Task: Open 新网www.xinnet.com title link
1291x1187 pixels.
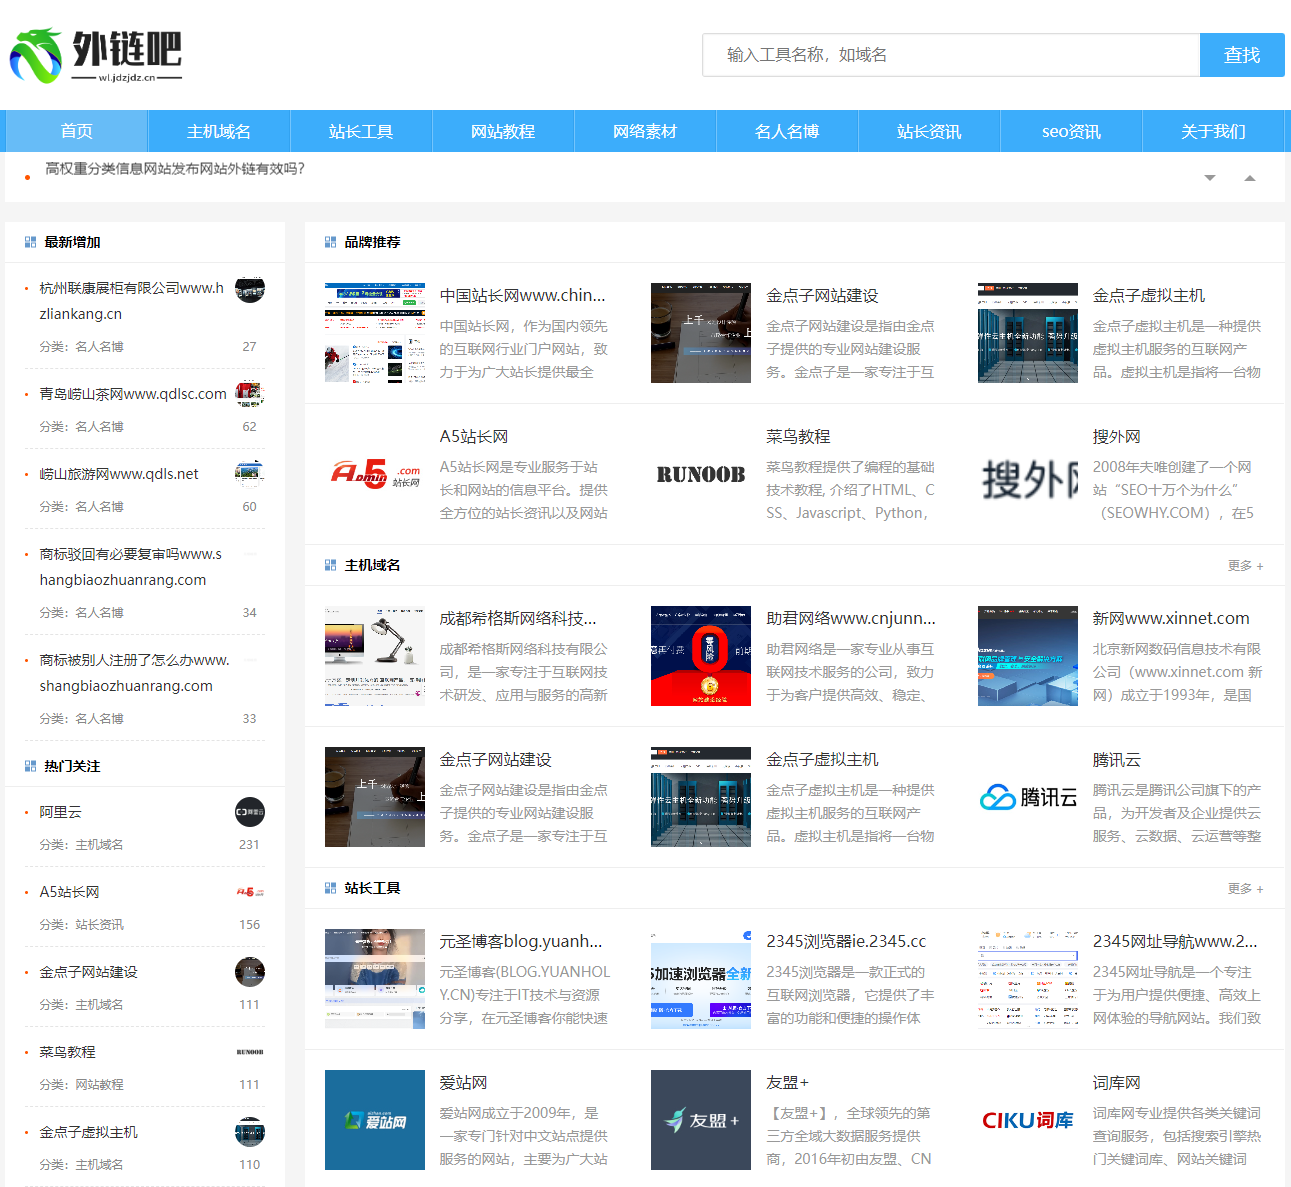Action: tap(1171, 618)
